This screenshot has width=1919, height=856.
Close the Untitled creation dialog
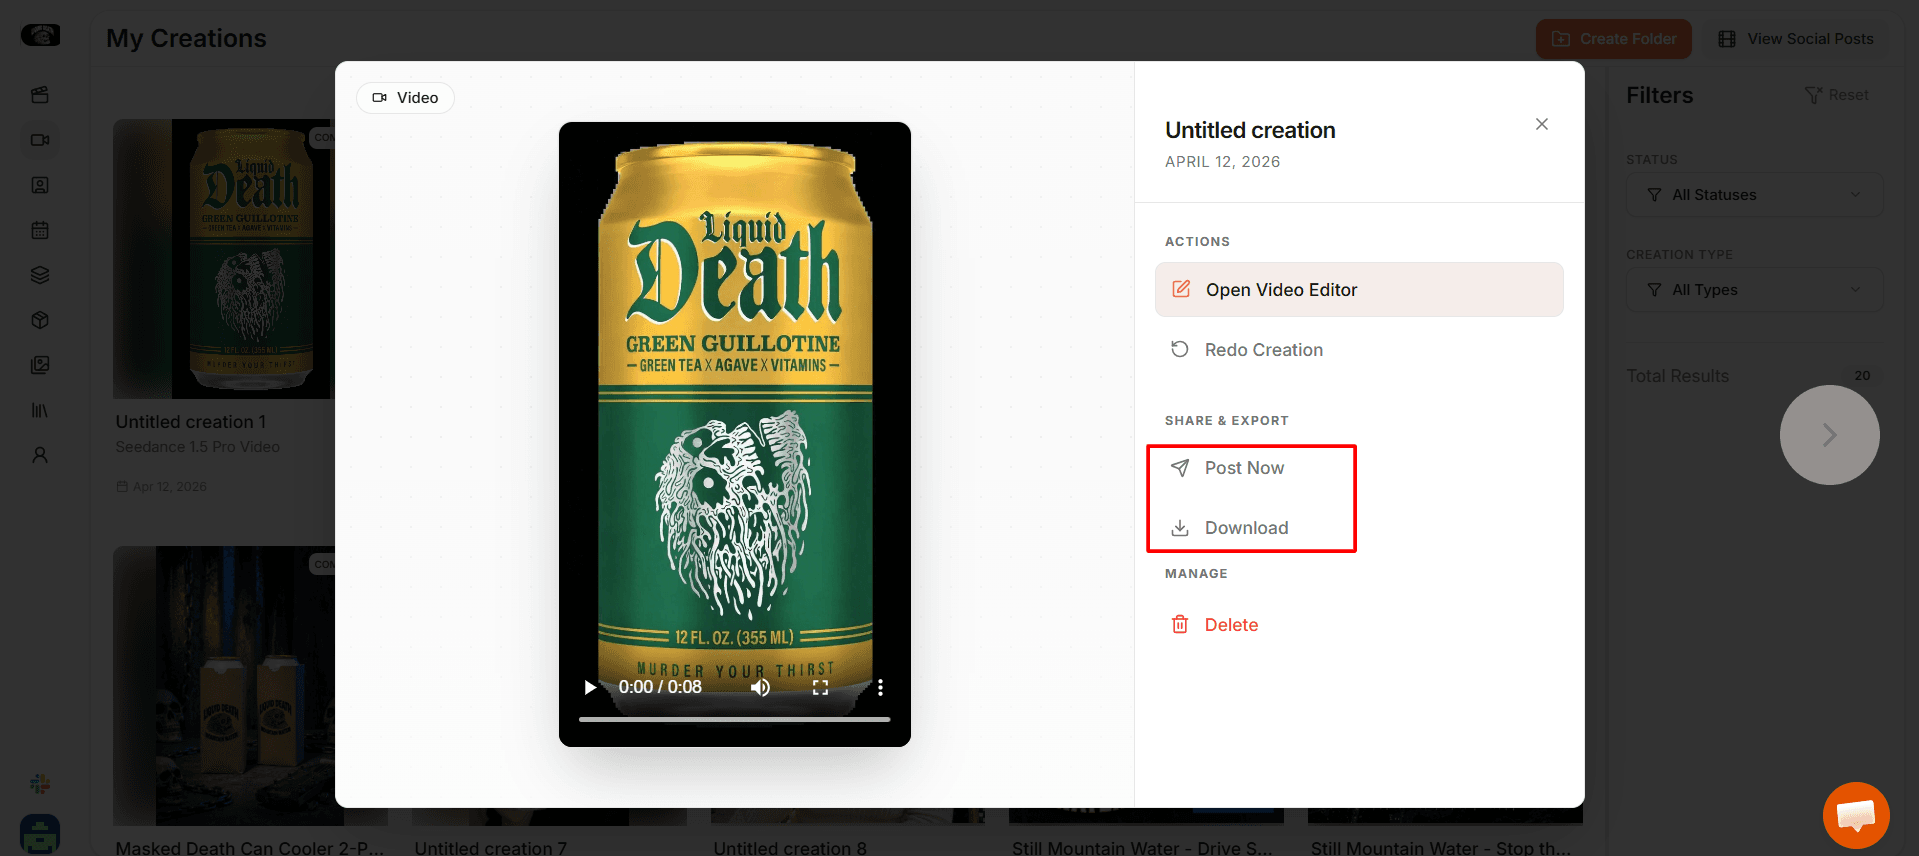[1542, 124]
